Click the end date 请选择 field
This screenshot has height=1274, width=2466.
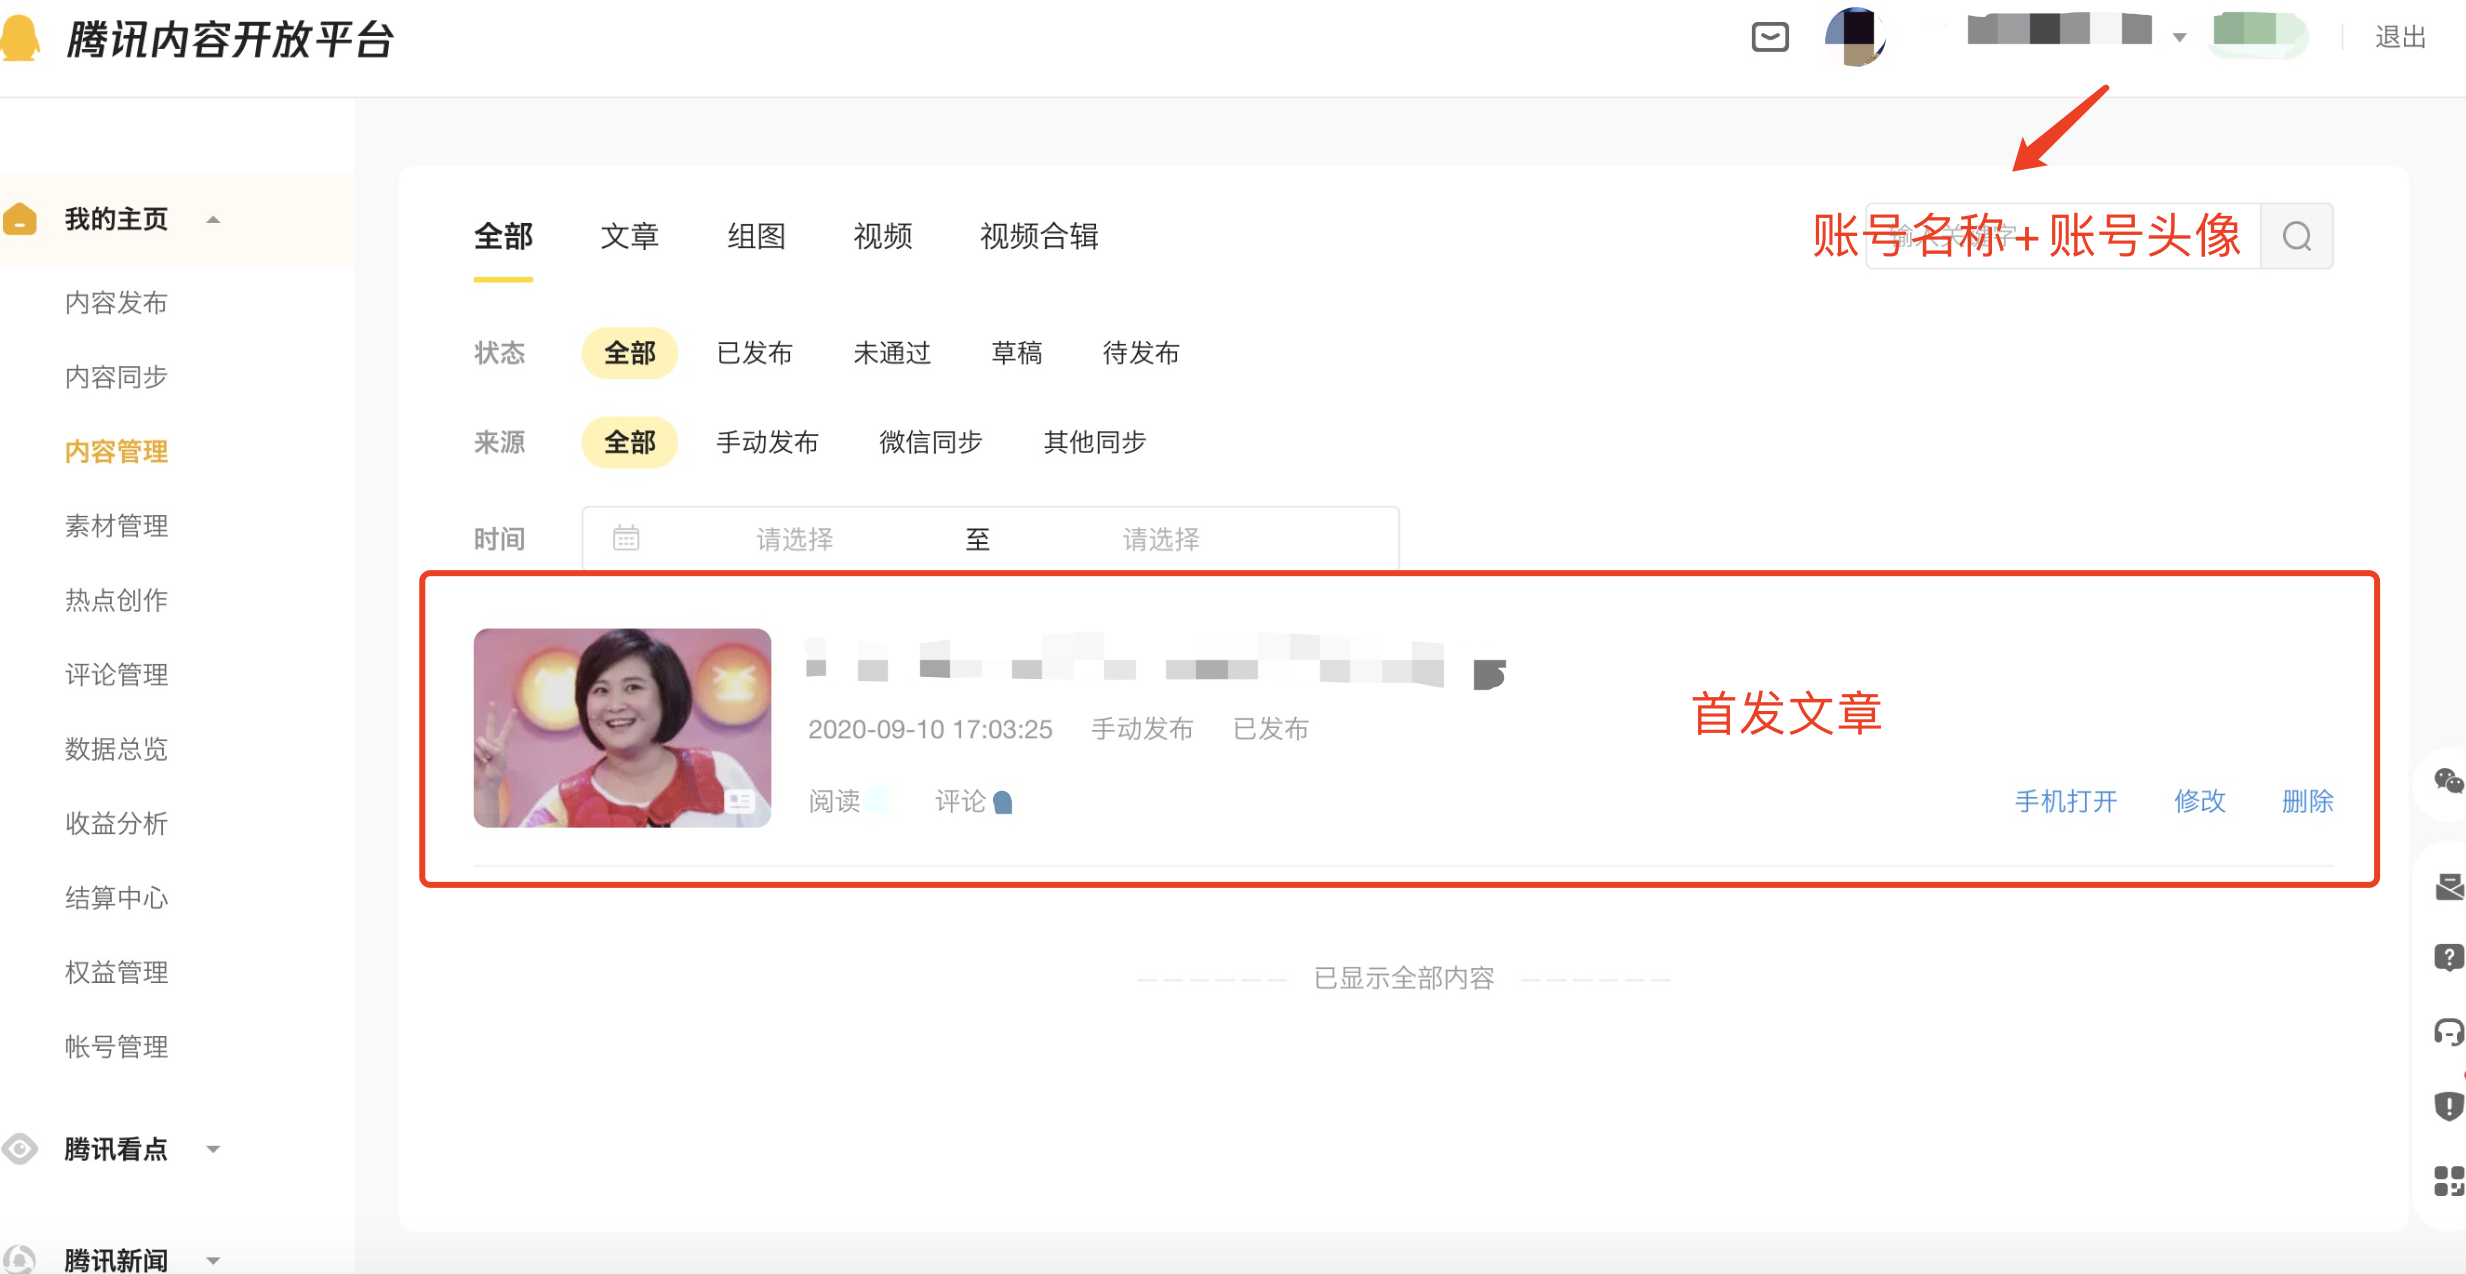(x=1161, y=539)
